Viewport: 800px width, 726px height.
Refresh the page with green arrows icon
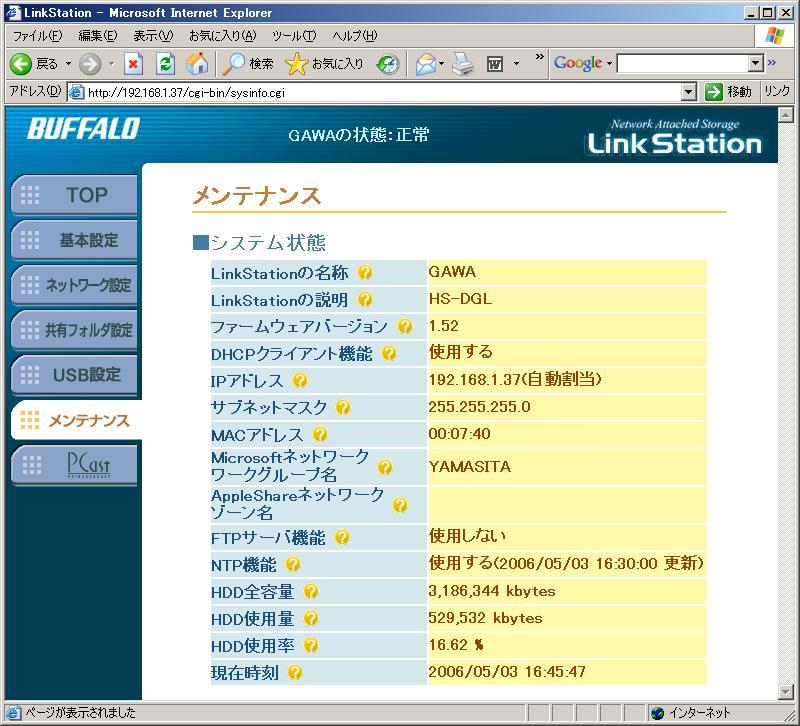coord(165,64)
